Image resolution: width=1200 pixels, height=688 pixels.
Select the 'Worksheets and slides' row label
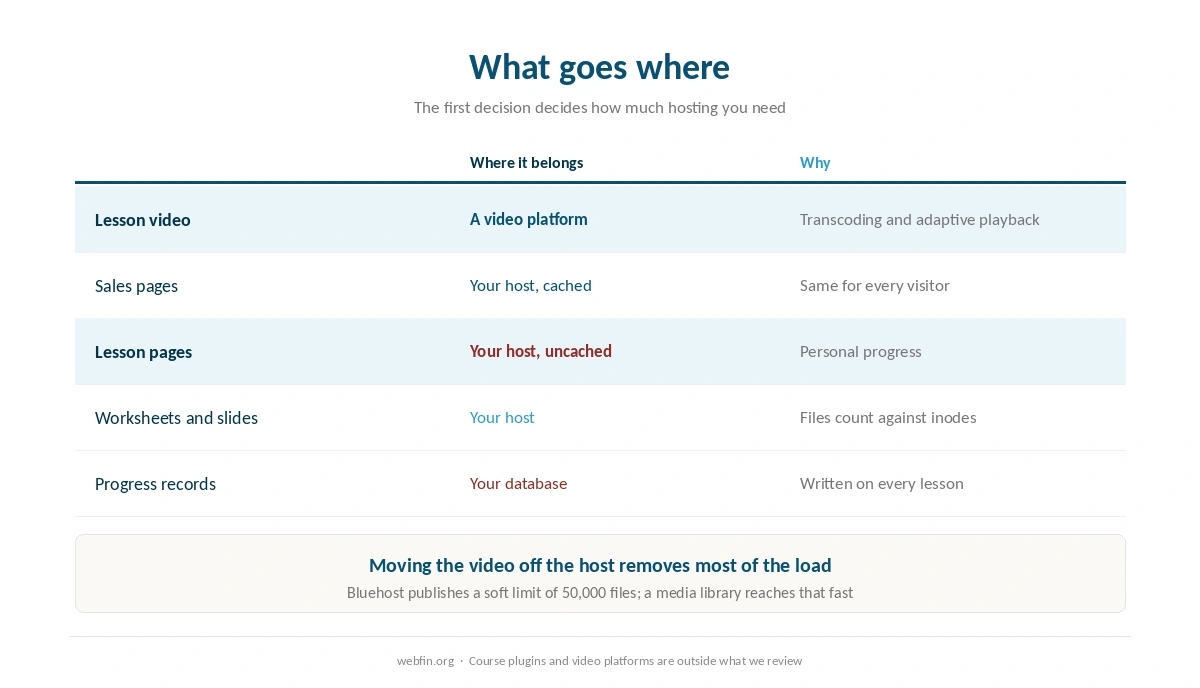(x=176, y=418)
